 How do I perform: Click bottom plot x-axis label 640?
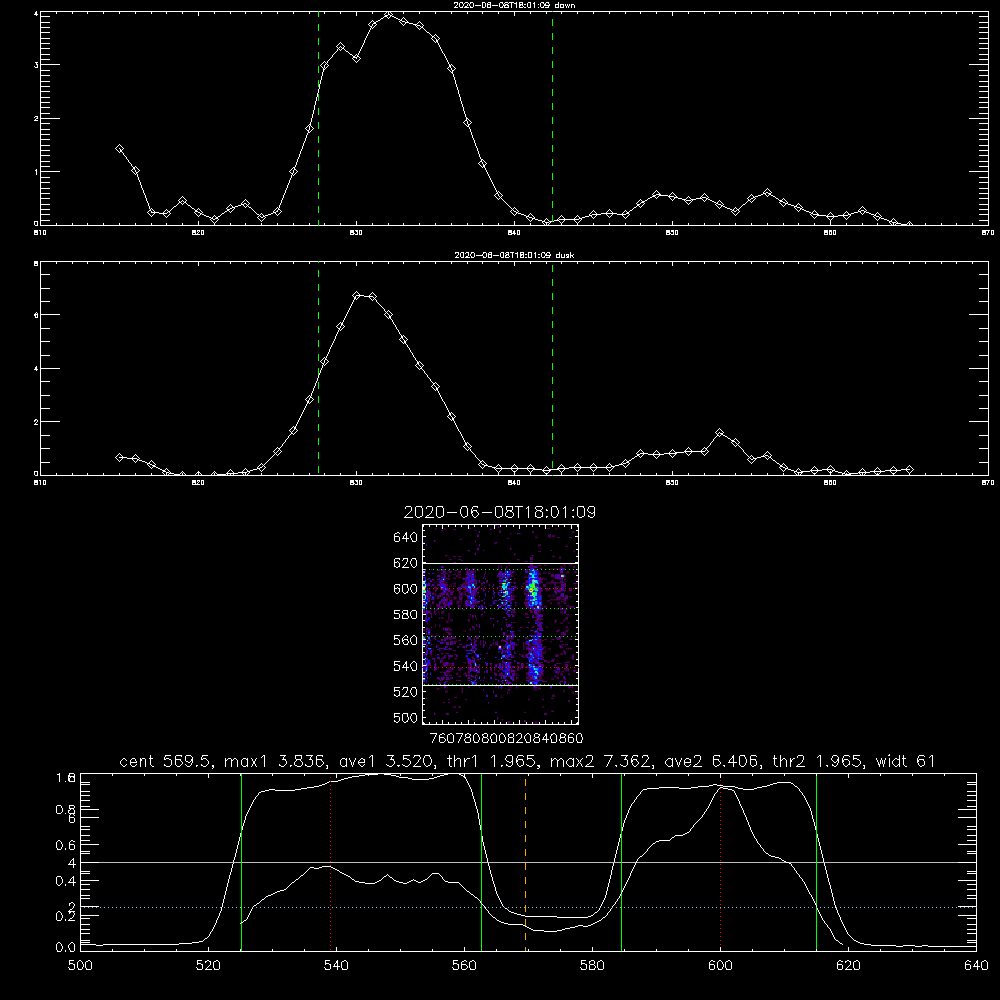pyautogui.click(x=976, y=966)
